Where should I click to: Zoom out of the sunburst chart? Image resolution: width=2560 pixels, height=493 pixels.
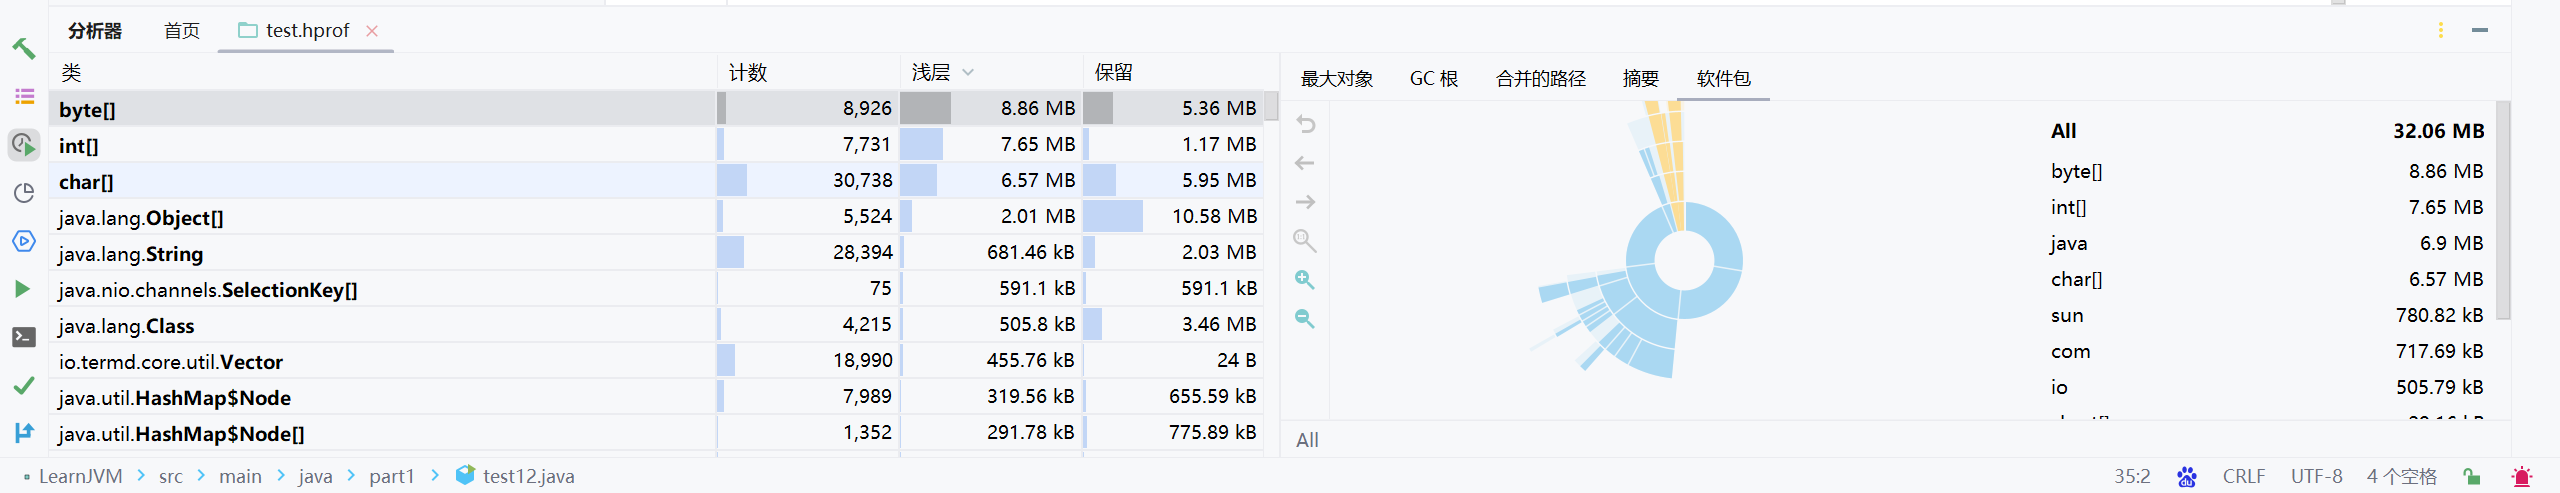[1305, 319]
